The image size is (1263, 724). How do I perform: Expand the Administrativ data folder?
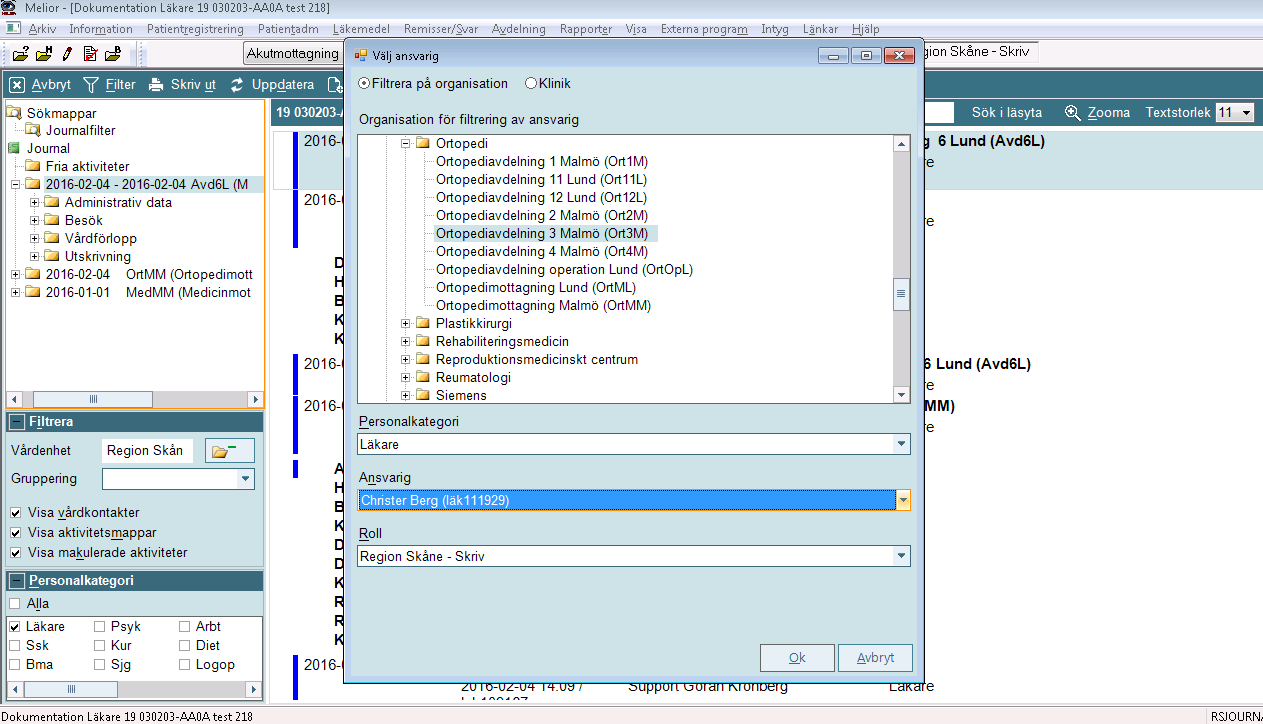pyautogui.click(x=35, y=202)
